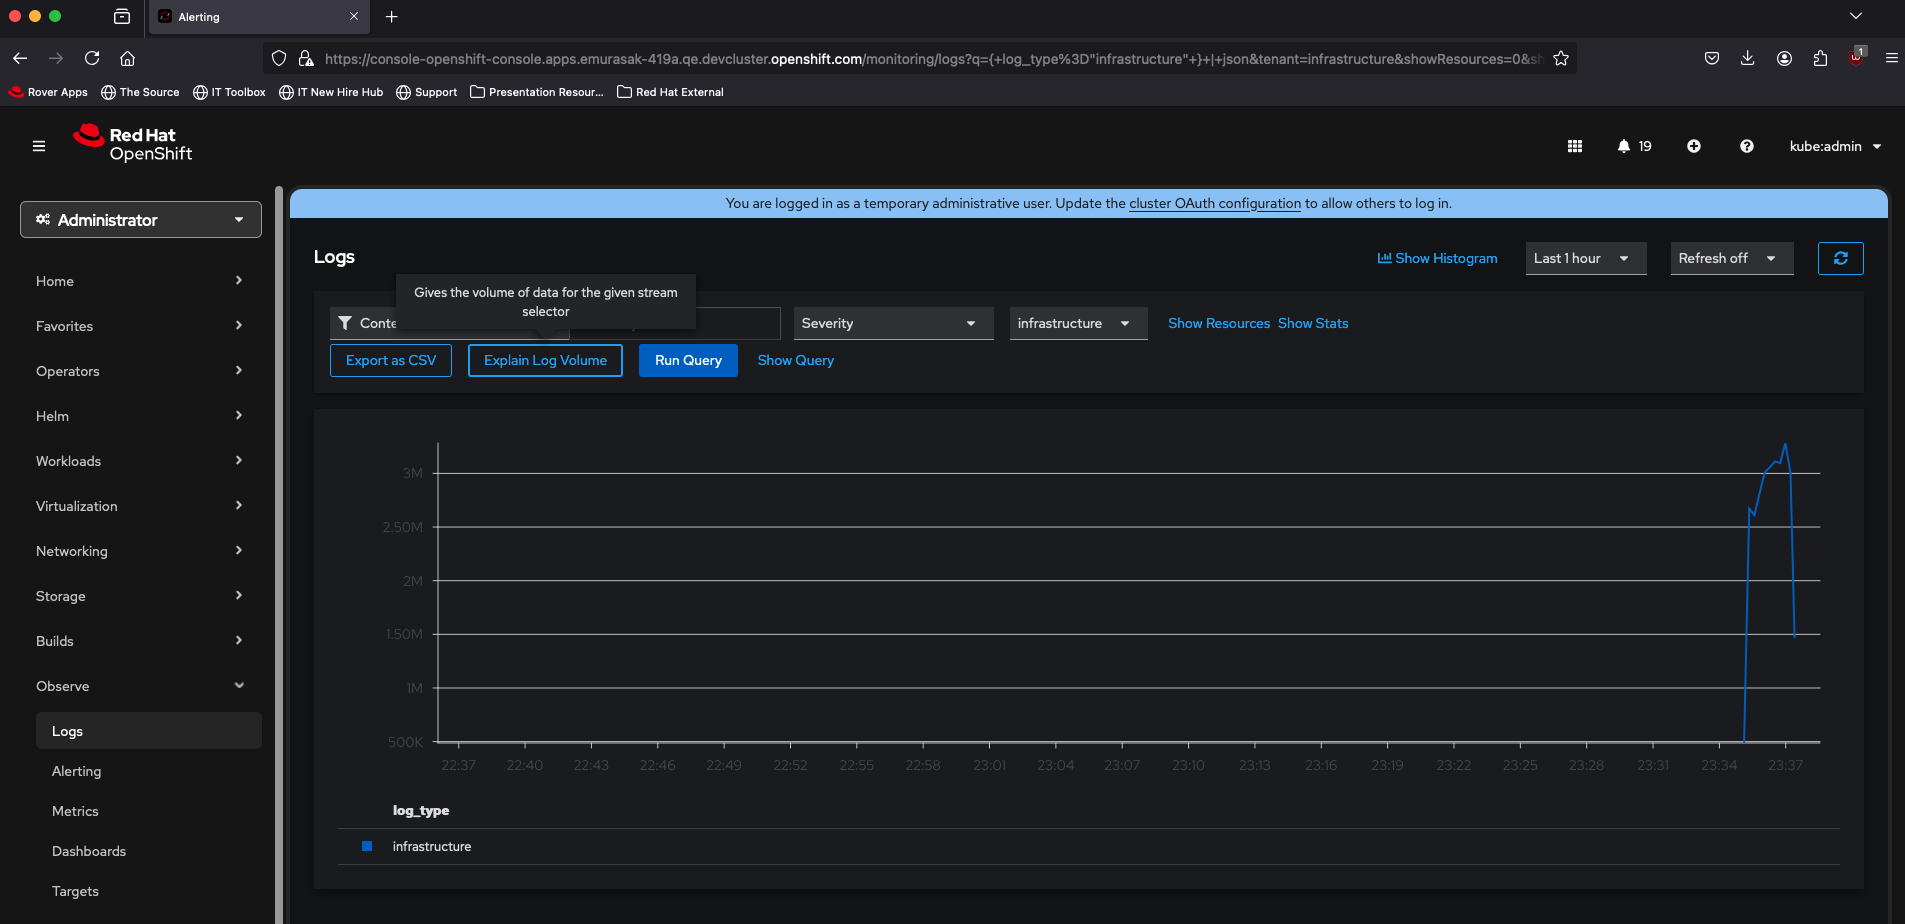This screenshot has height=924, width=1905.
Task: Open the application launcher grid icon
Action: pos(1574,146)
